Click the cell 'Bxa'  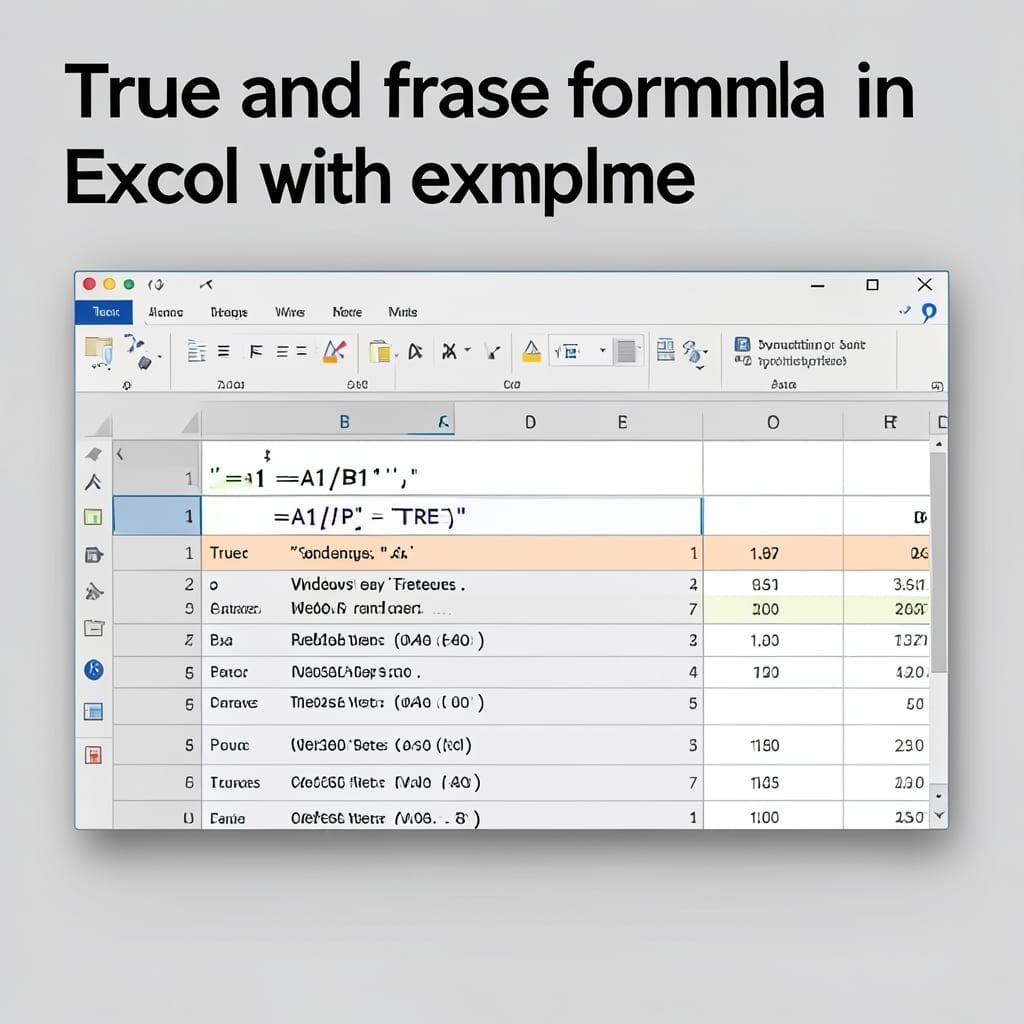click(x=221, y=640)
